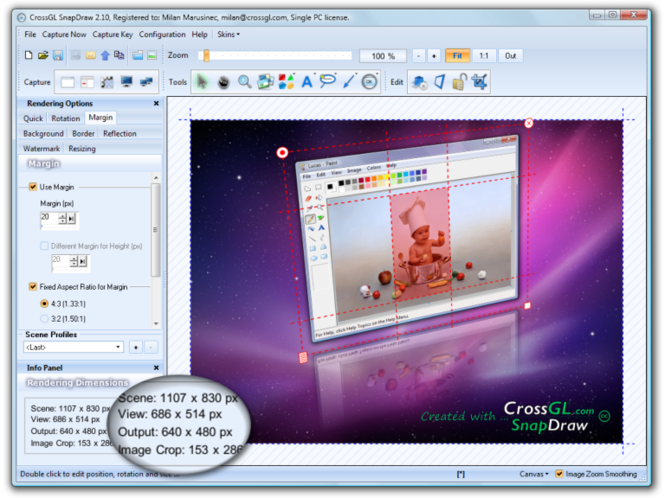This screenshot has width=665, height=498.
Task: Click the crop Edit icon
Action: [480, 82]
